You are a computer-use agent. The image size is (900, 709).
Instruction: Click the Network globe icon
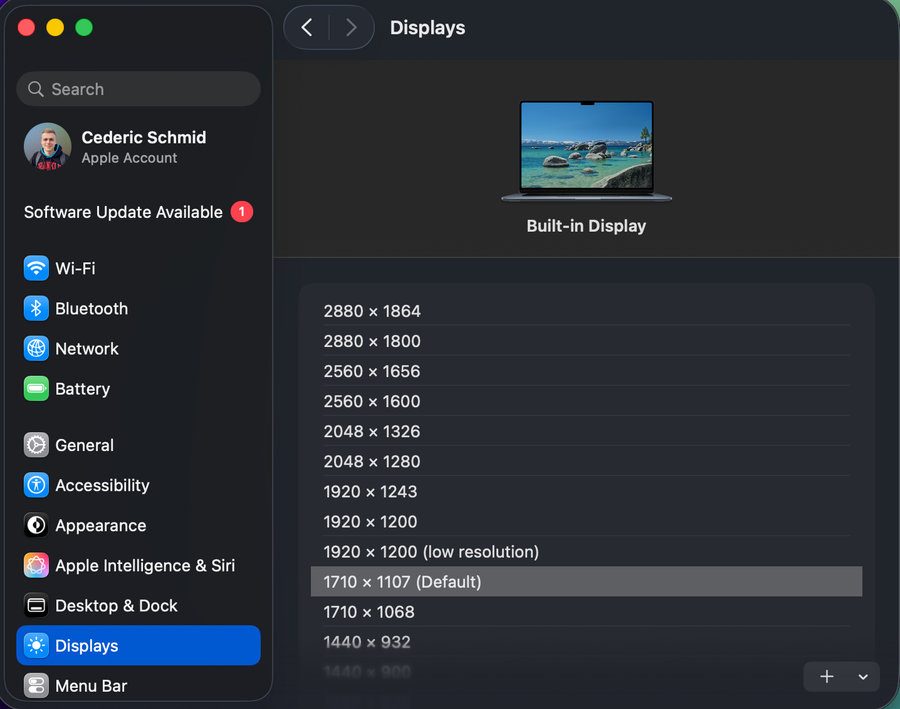[36, 348]
